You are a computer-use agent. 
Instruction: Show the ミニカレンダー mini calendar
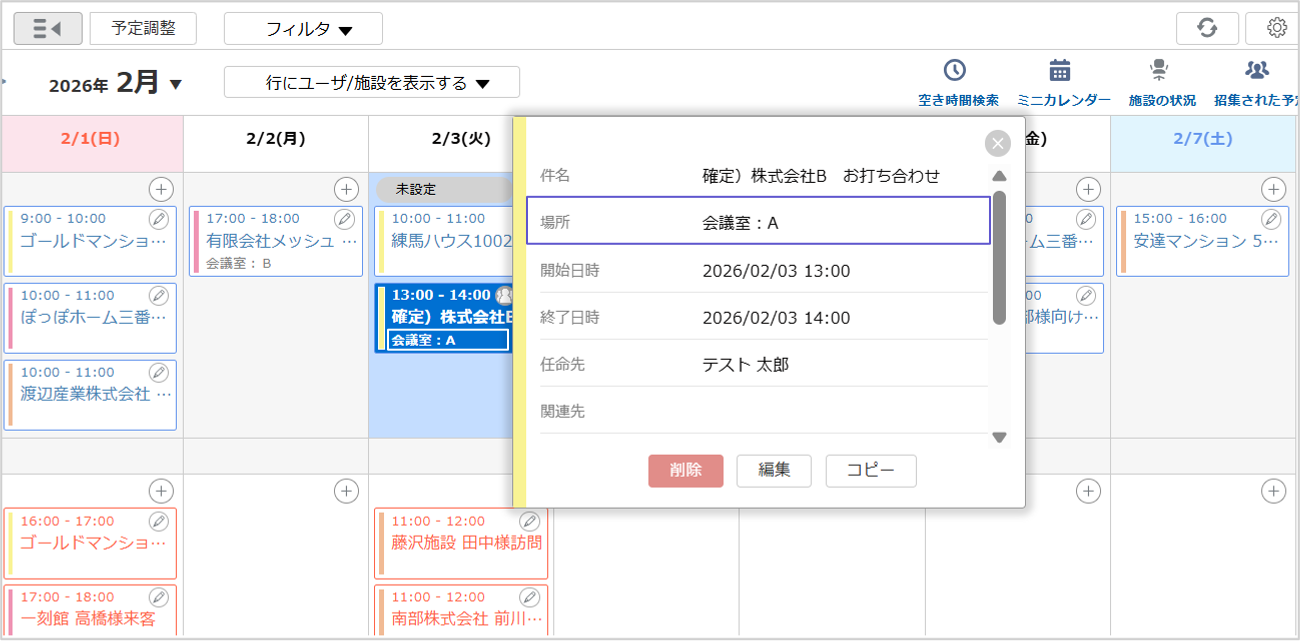pos(1062,82)
